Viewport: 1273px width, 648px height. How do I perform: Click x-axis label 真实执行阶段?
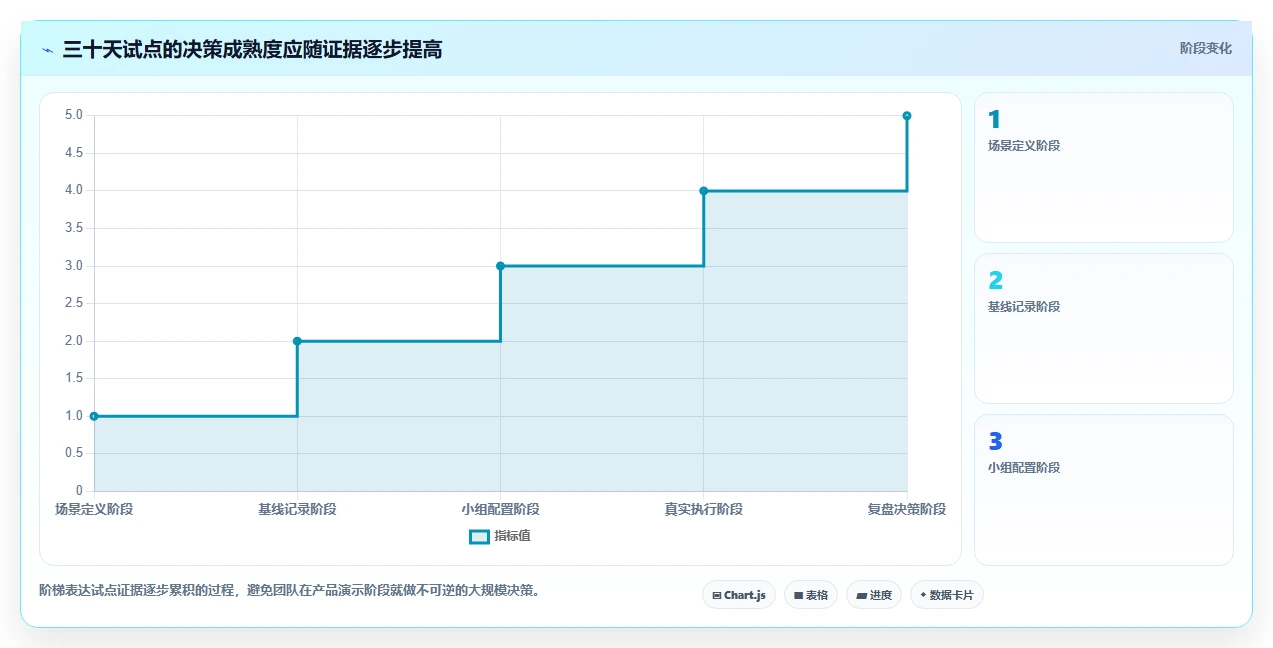point(704,509)
